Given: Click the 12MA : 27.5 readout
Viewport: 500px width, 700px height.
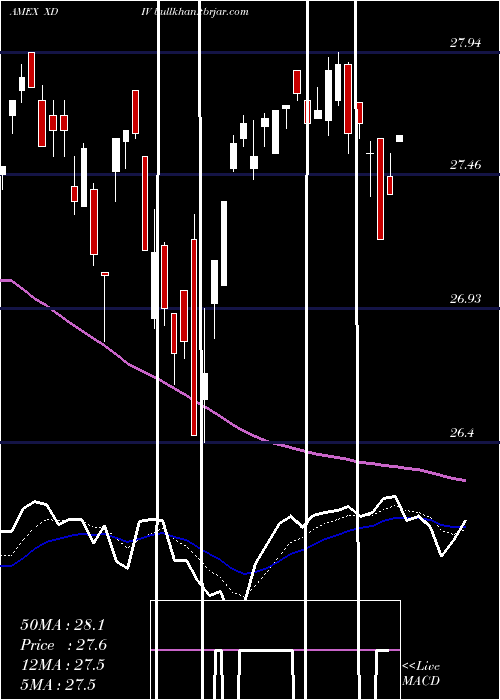Looking at the screenshot, I should tap(62, 664).
